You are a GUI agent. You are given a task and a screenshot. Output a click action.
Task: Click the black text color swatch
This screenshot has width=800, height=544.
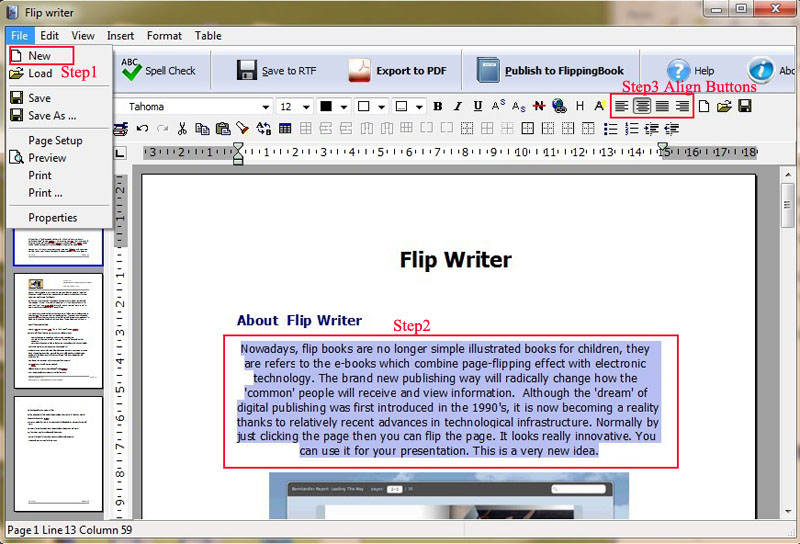click(x=326, y=107)
